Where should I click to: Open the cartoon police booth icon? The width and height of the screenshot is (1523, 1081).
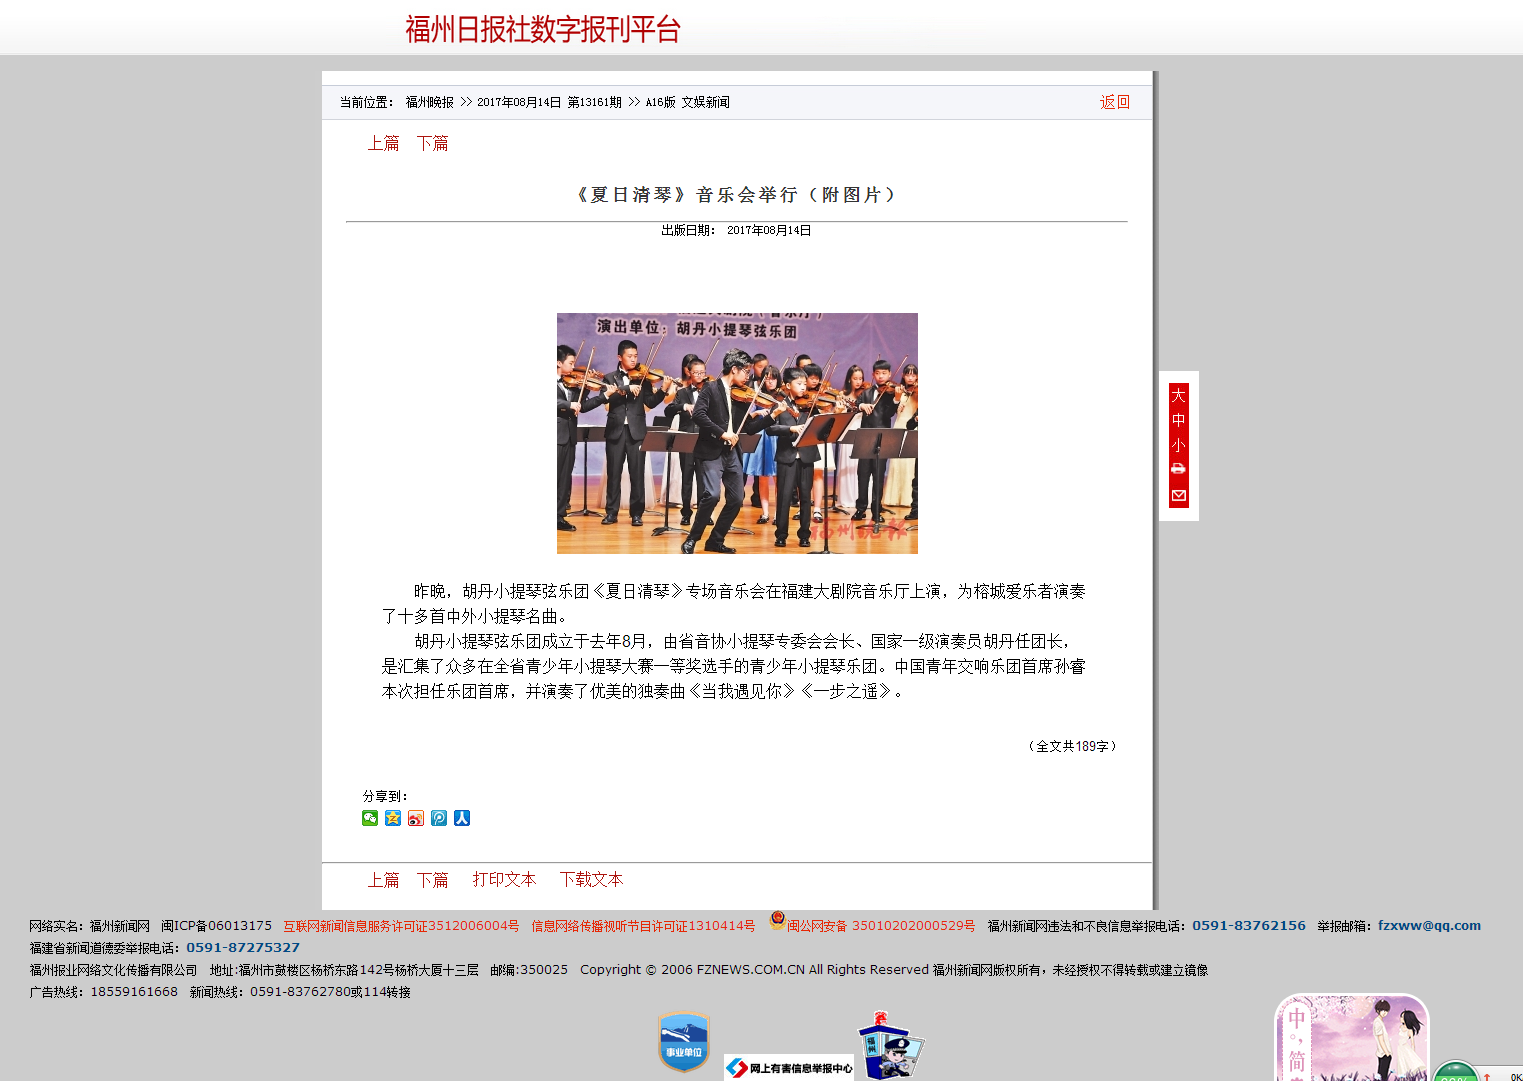[x=889, y=1047]
